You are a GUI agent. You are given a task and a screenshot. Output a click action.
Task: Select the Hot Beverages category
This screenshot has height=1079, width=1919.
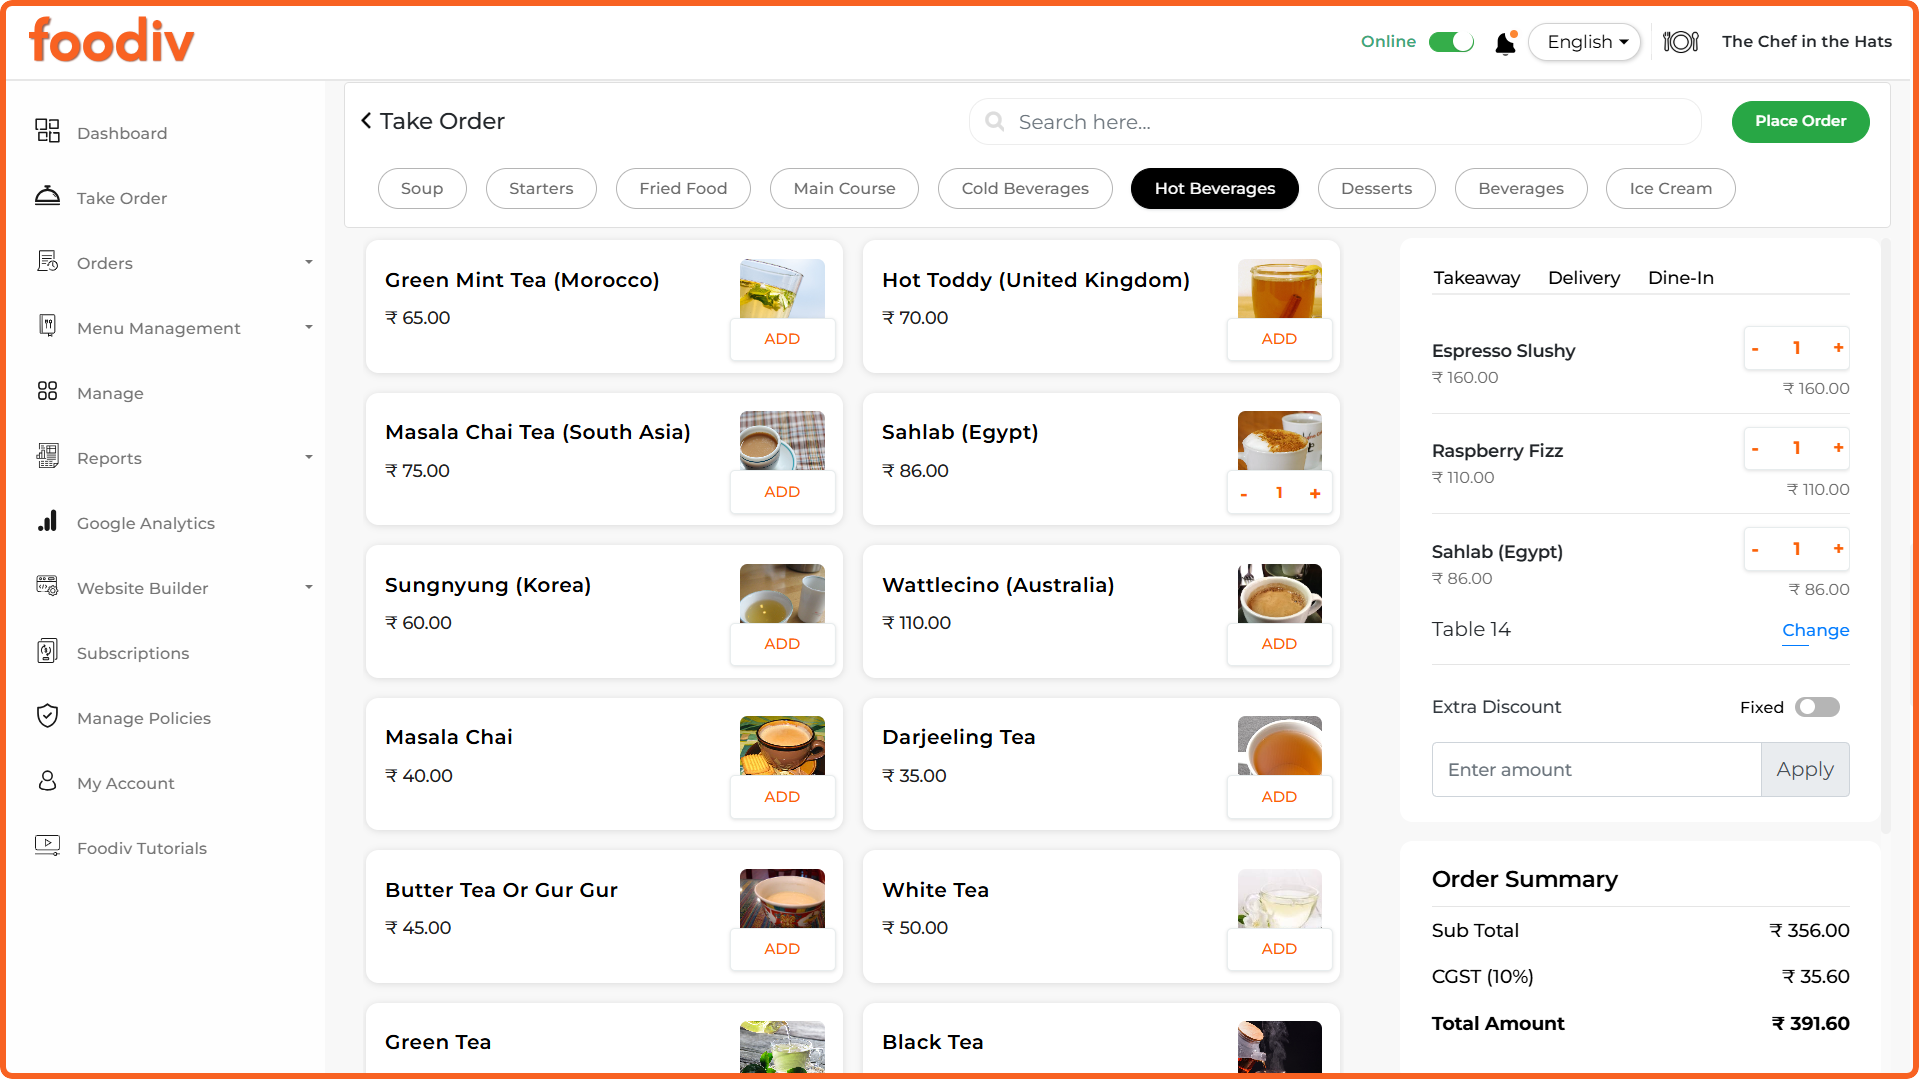click(x=1215, y=188)
